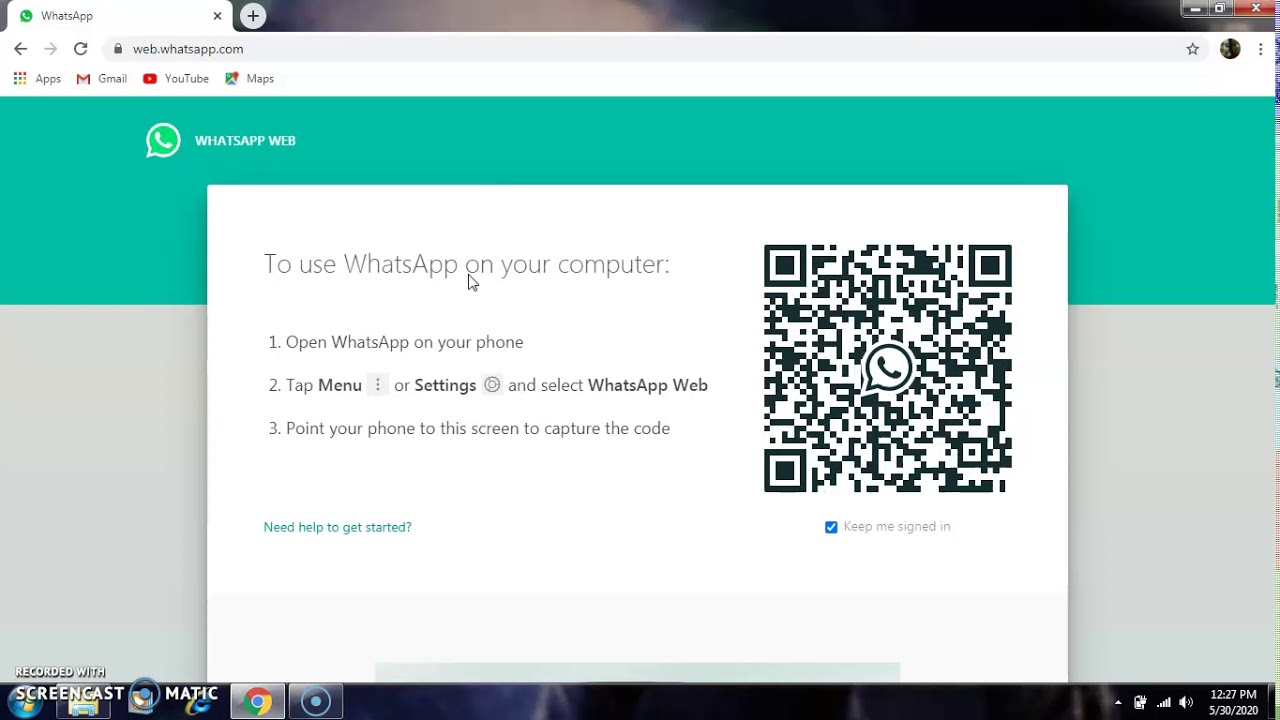This screenshot has height=720, width=1280.
Task: Bookmark this page with the star icon
Action: (1192, 49)
